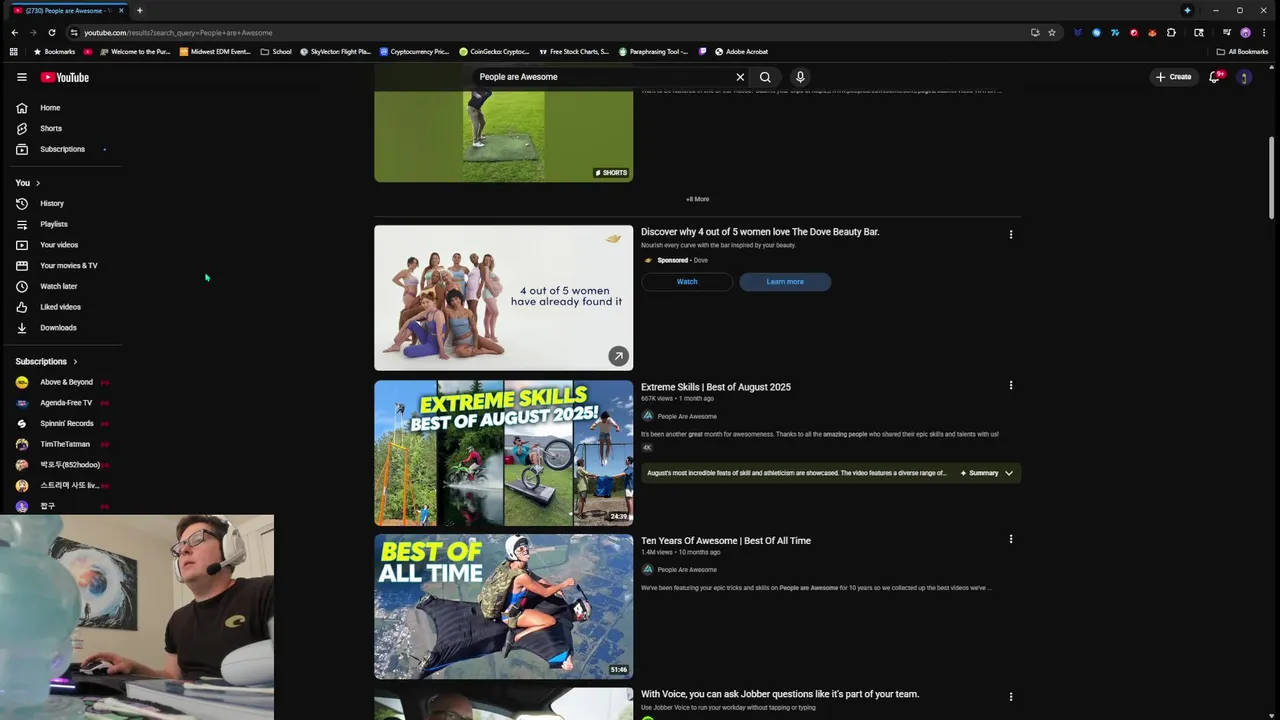Open the Midwest EDM Events bookmark

click(215, 52)
